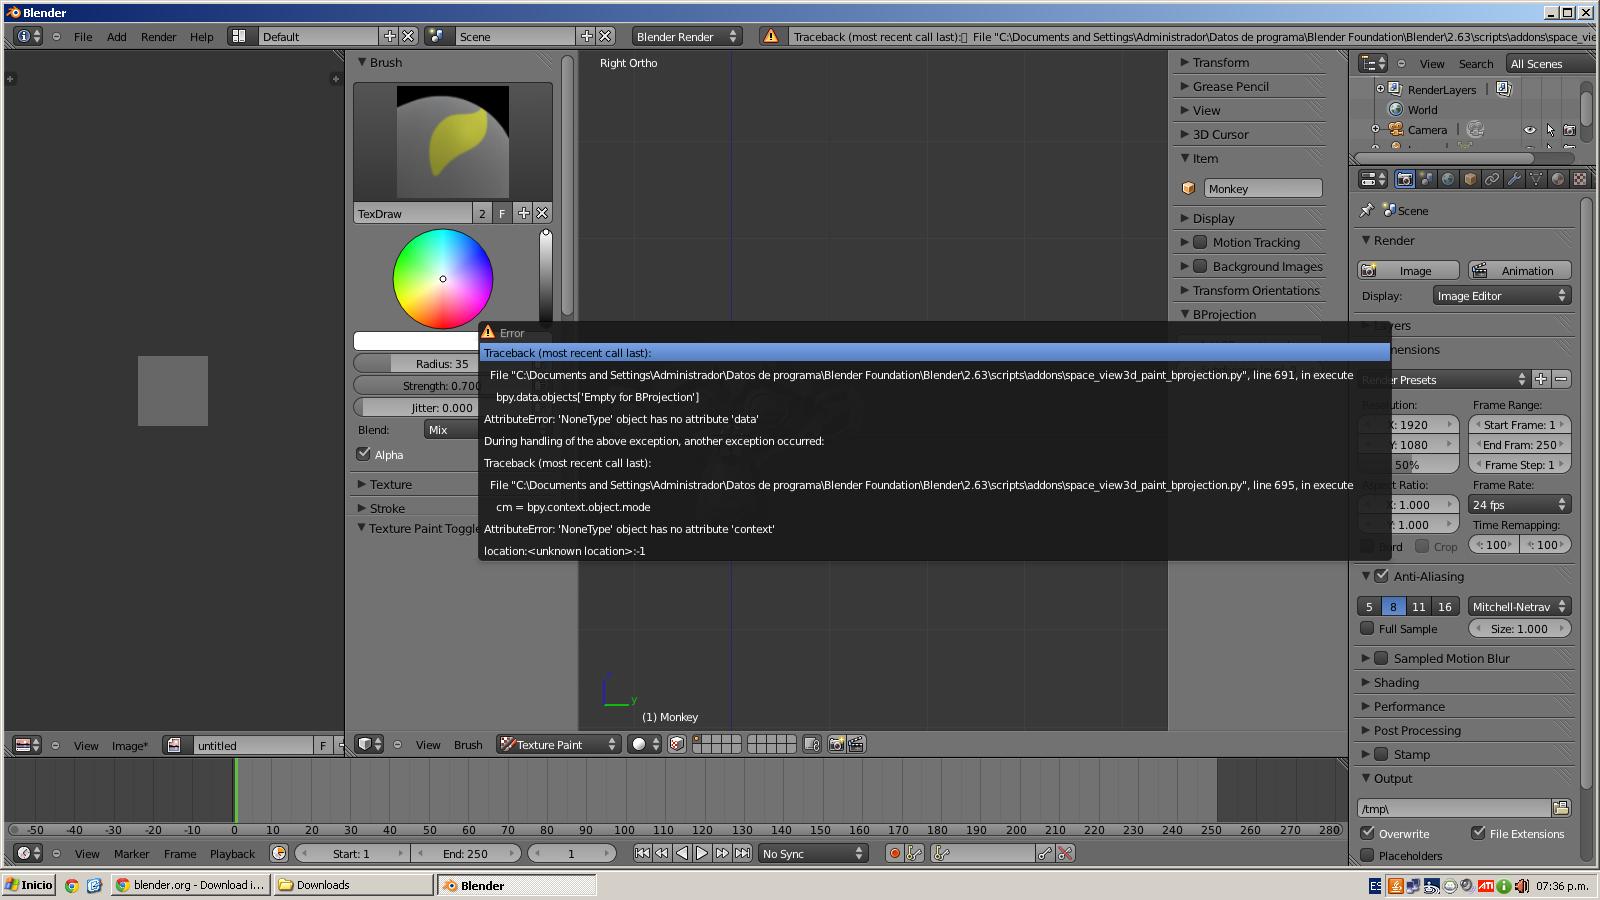Click the automatic keyframe record button
Screen dimensions: 1600x900
(894, 853)
